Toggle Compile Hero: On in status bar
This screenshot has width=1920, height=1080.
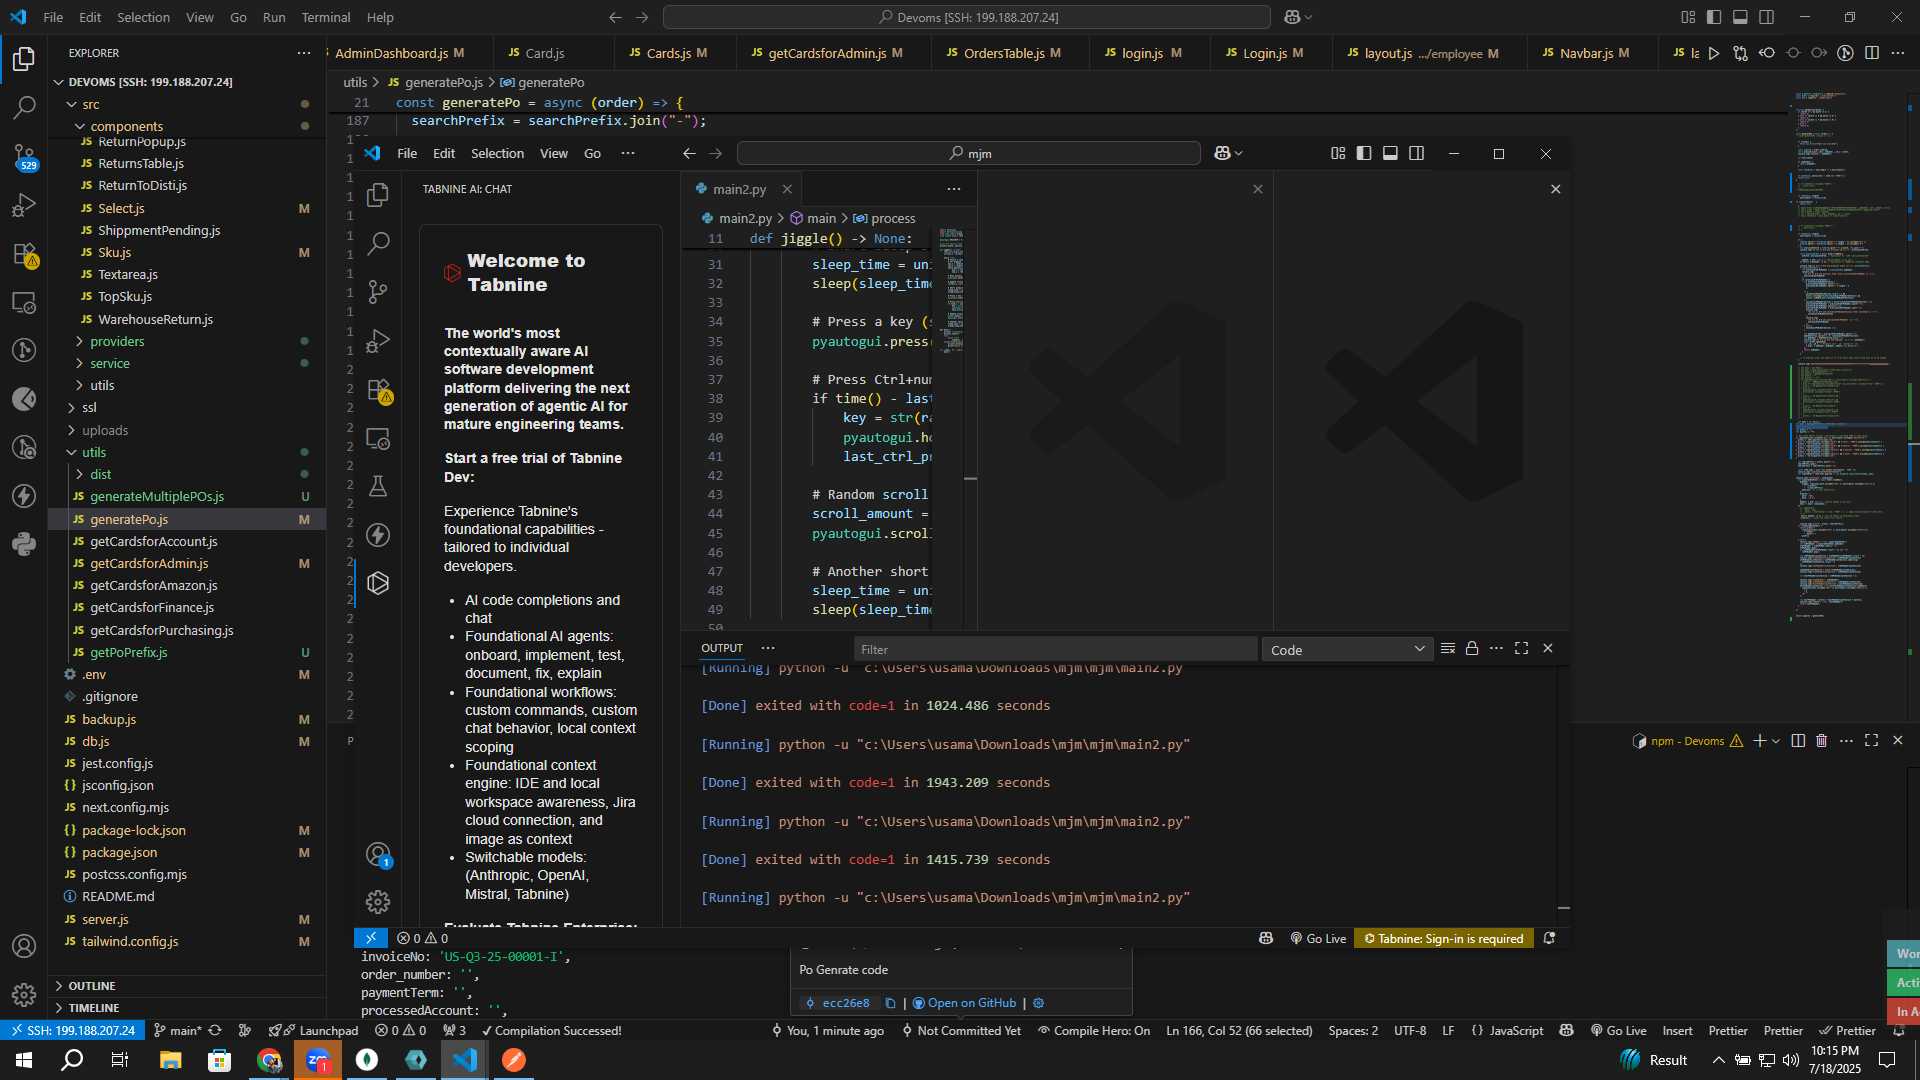tap(1094, 1031)
